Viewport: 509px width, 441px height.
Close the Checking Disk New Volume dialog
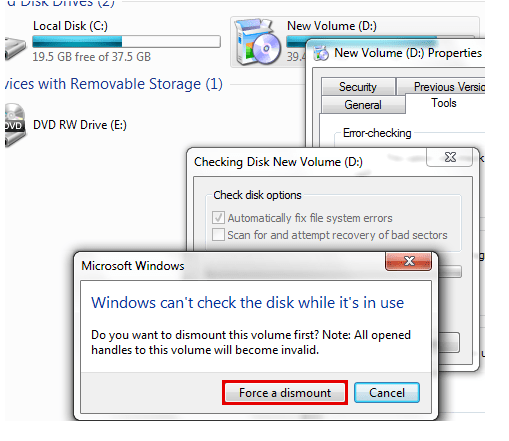pyautogui.click(x=450, y=157)
